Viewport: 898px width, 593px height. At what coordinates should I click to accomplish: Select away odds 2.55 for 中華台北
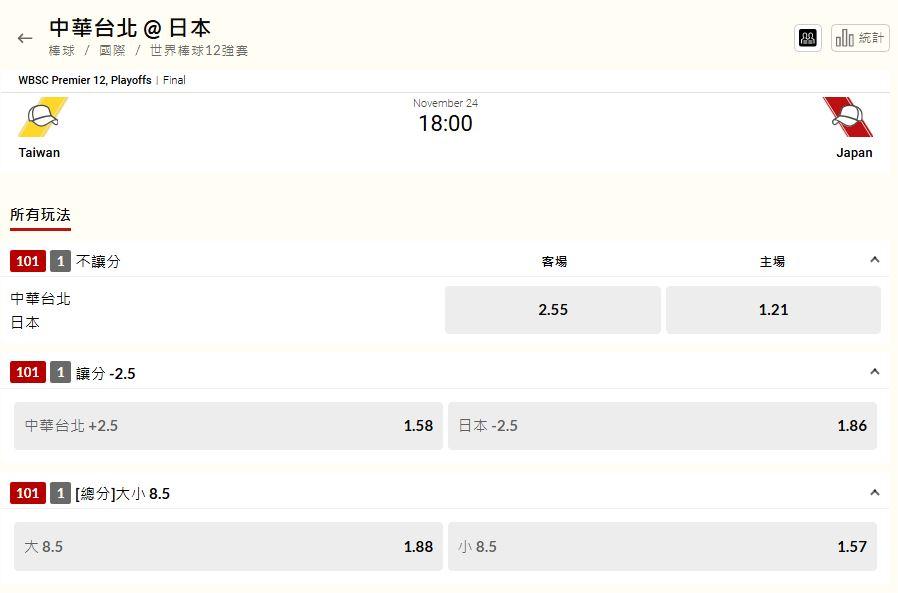(x=553, y=310)
